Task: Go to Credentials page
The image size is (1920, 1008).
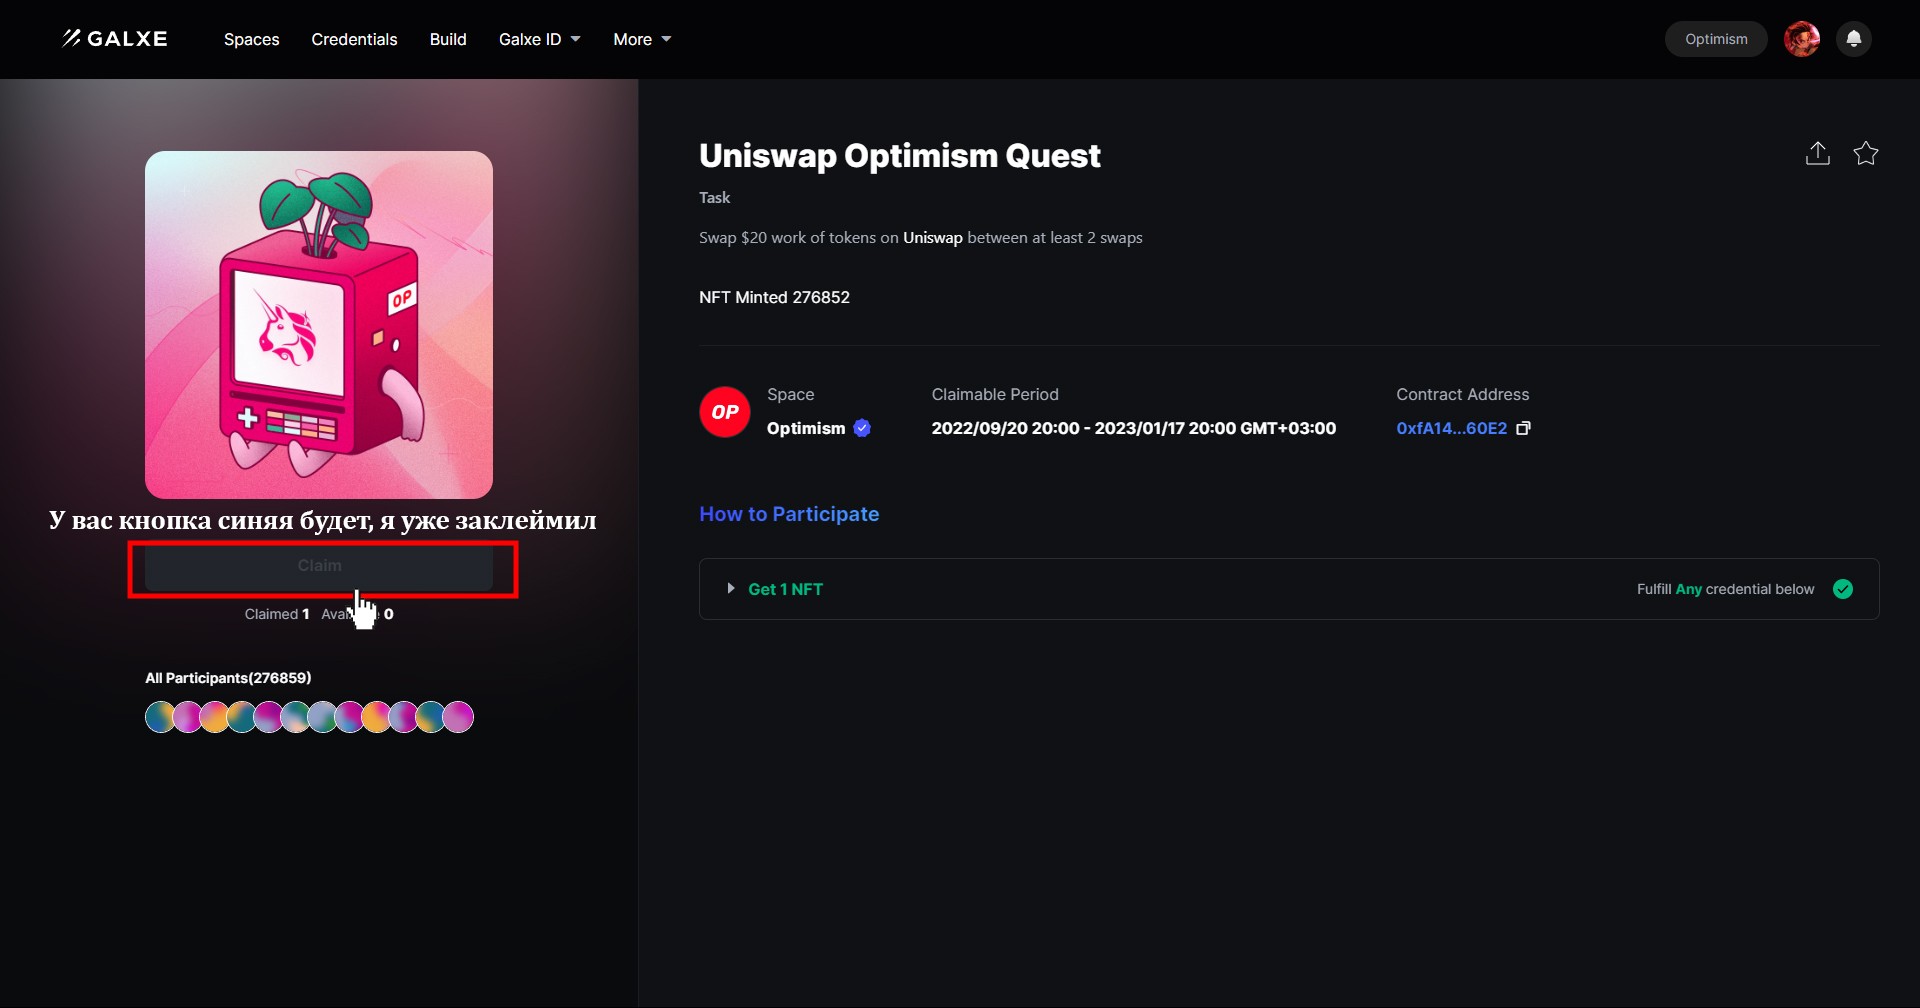Action: pos(354,39)
